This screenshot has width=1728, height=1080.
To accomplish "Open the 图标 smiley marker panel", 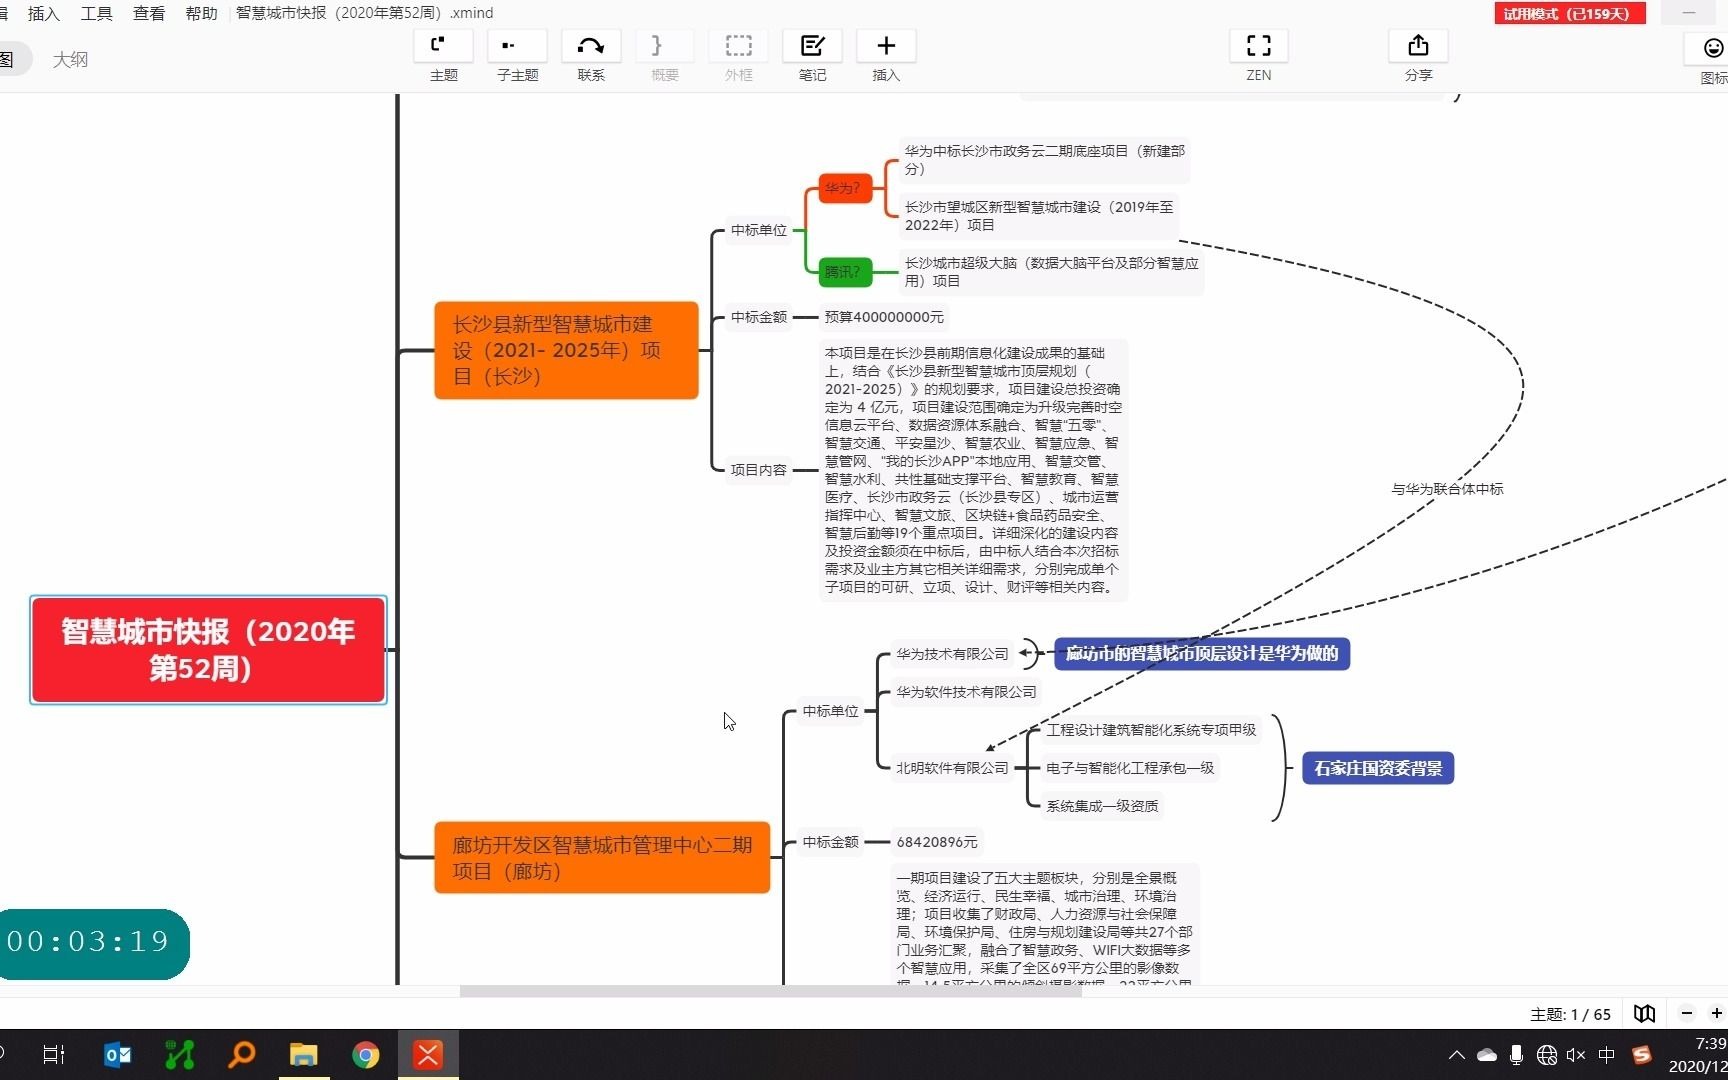I will 1712,48.
